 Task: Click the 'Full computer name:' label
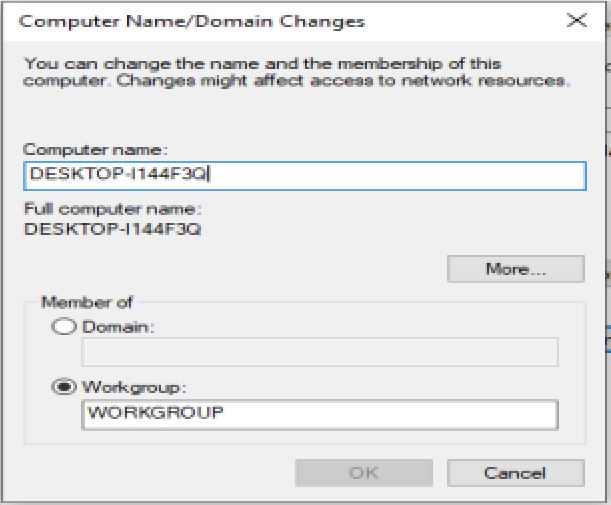point(113,209)
